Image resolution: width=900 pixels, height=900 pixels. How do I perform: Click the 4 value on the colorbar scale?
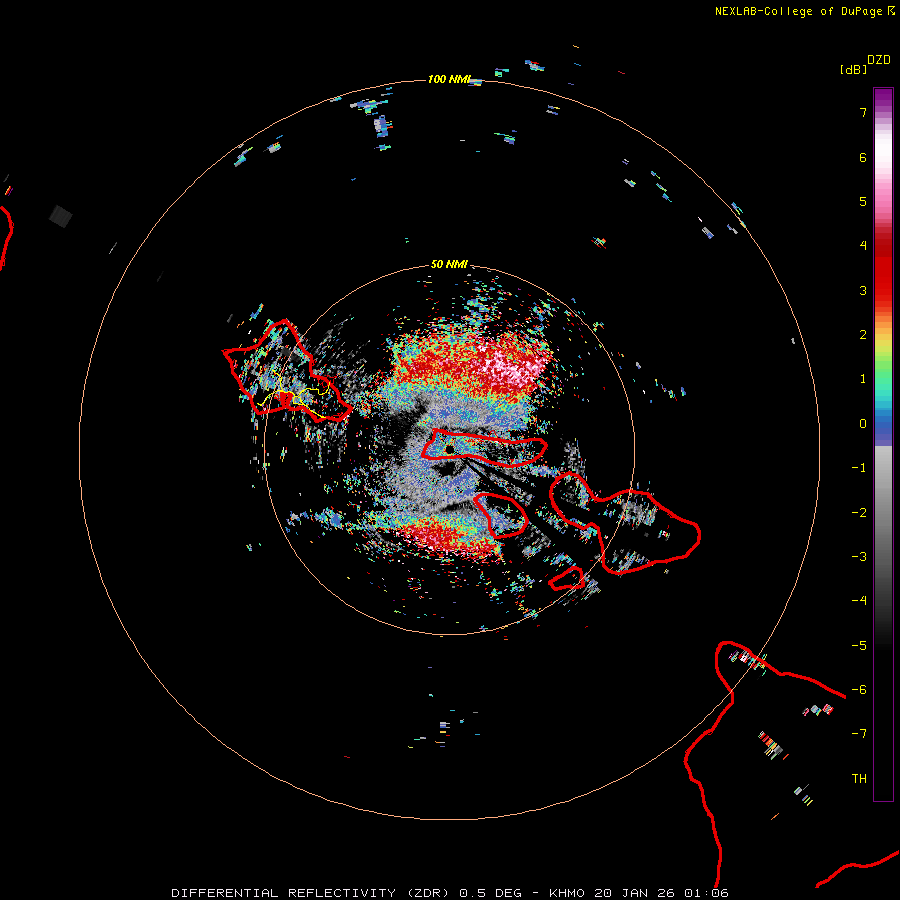click(863, 246)
